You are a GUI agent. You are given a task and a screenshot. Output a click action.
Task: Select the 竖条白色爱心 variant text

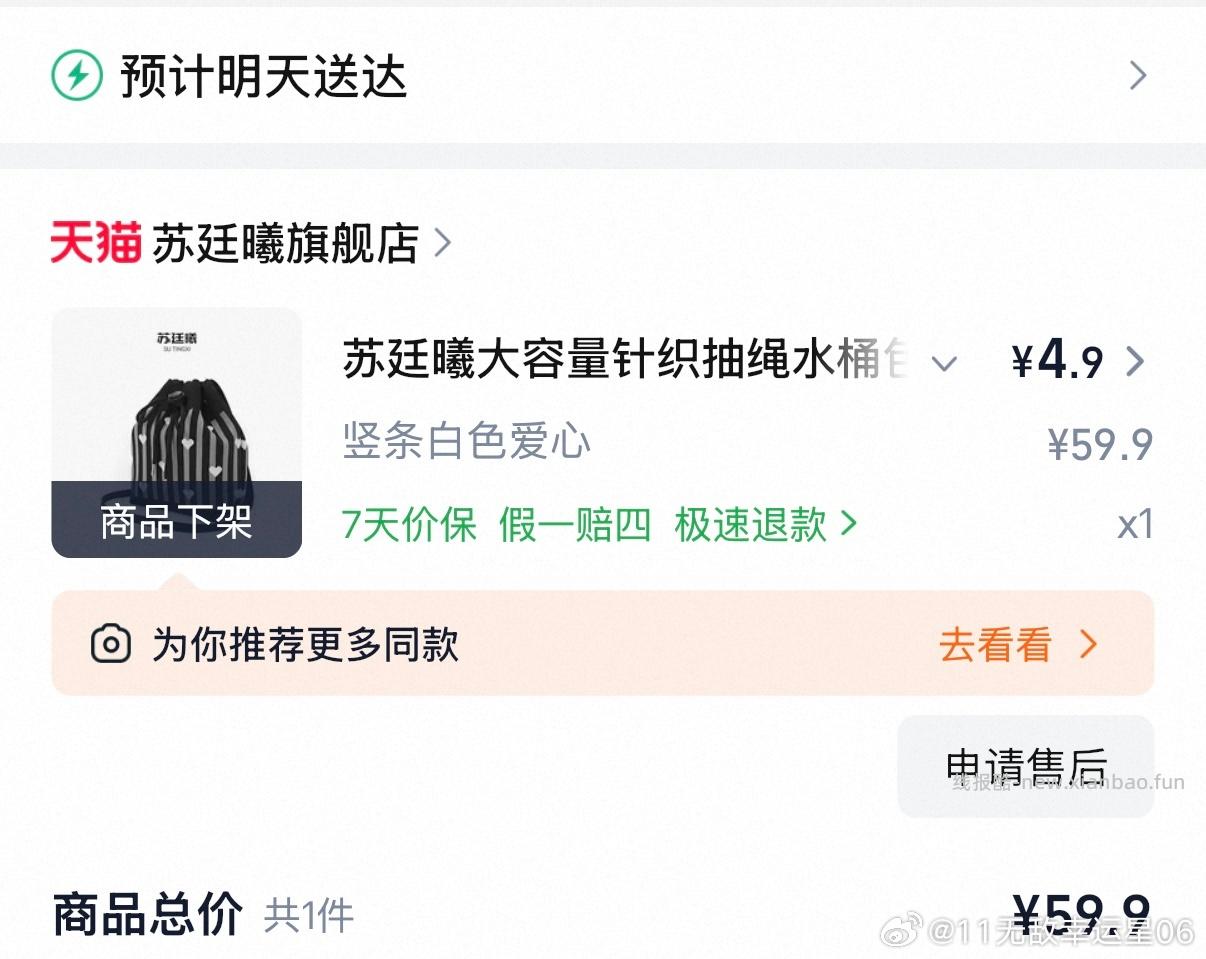pos(465,443)
